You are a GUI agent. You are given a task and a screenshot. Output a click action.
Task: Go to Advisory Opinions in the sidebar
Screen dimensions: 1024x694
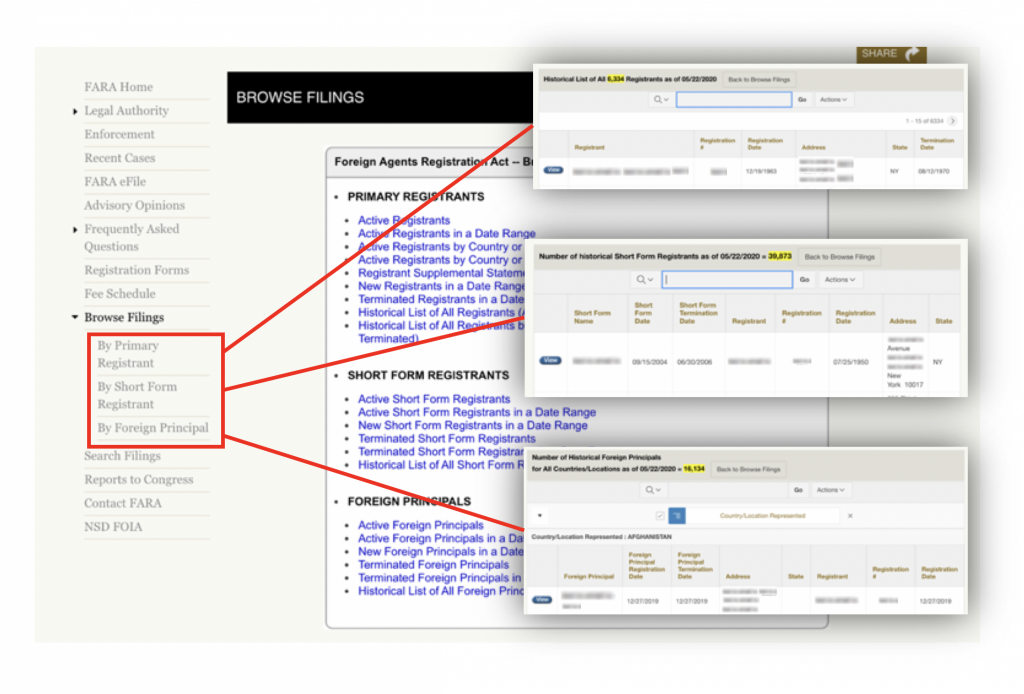[x=135, y=206]
